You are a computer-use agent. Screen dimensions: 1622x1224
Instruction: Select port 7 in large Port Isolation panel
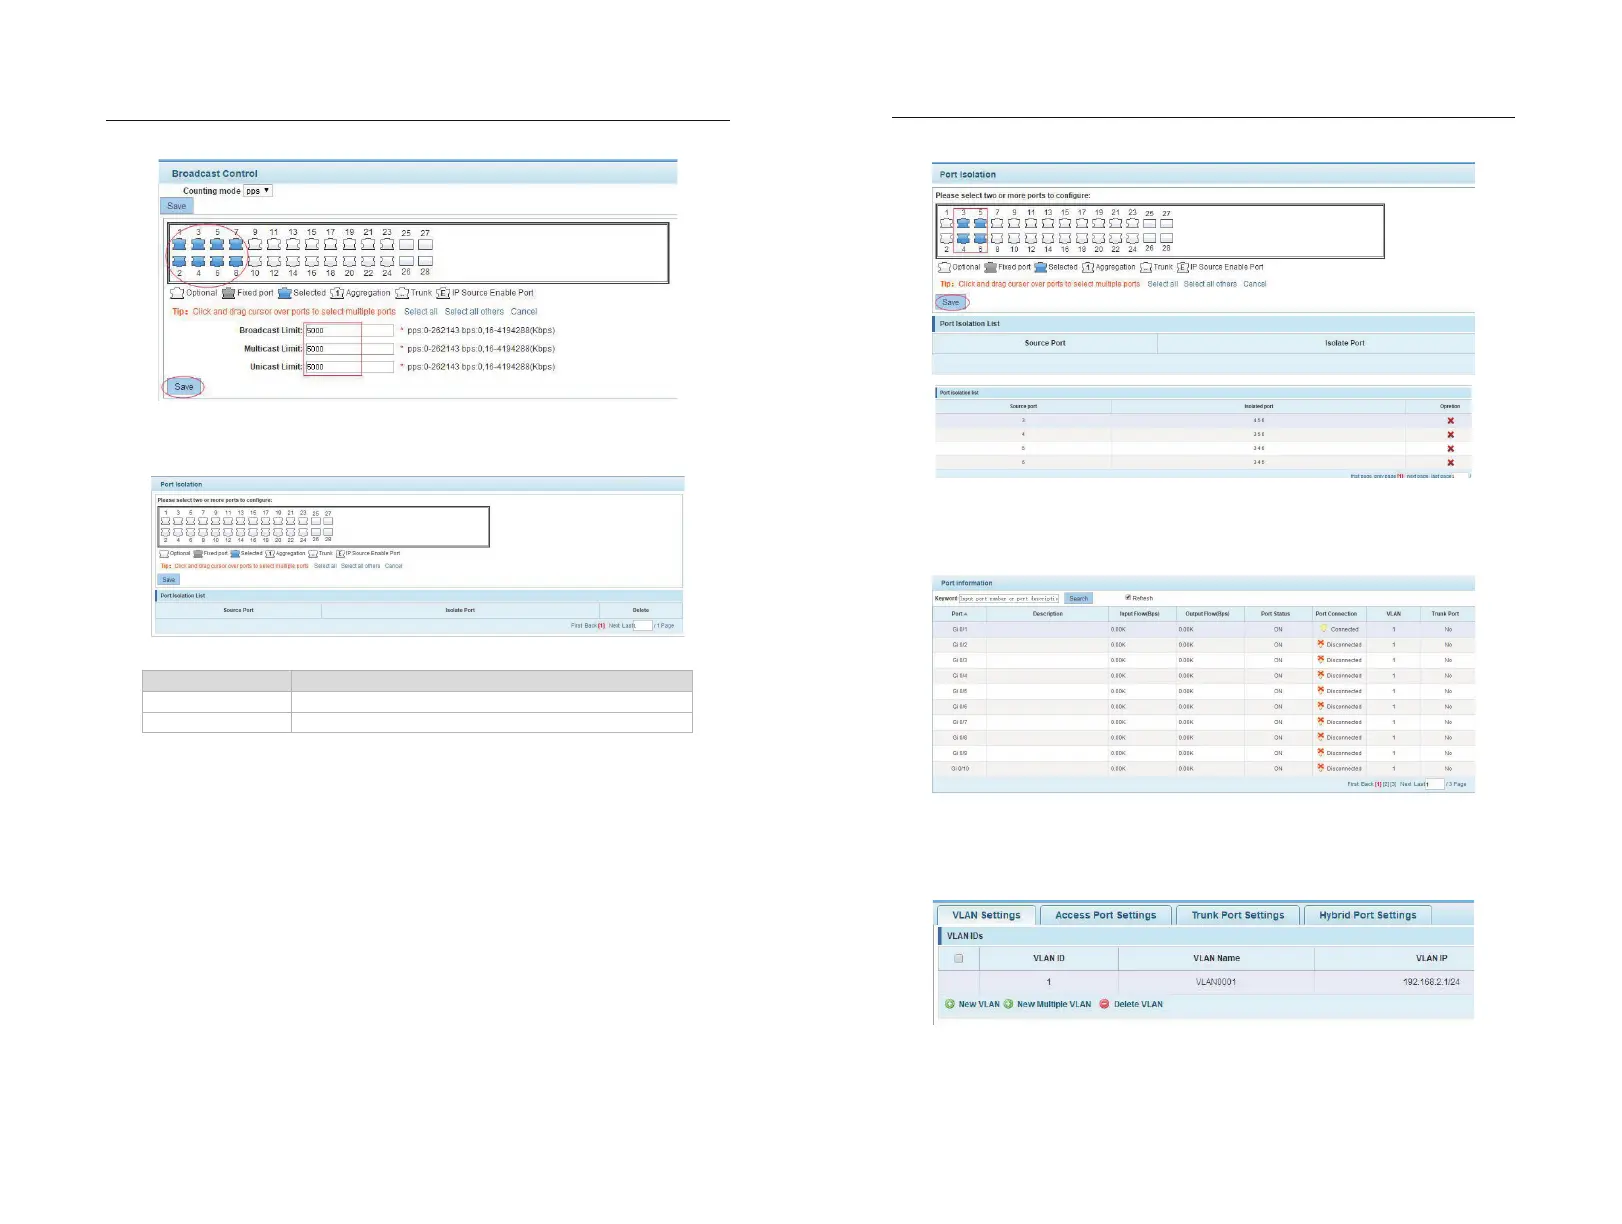[x=997, y=223]
